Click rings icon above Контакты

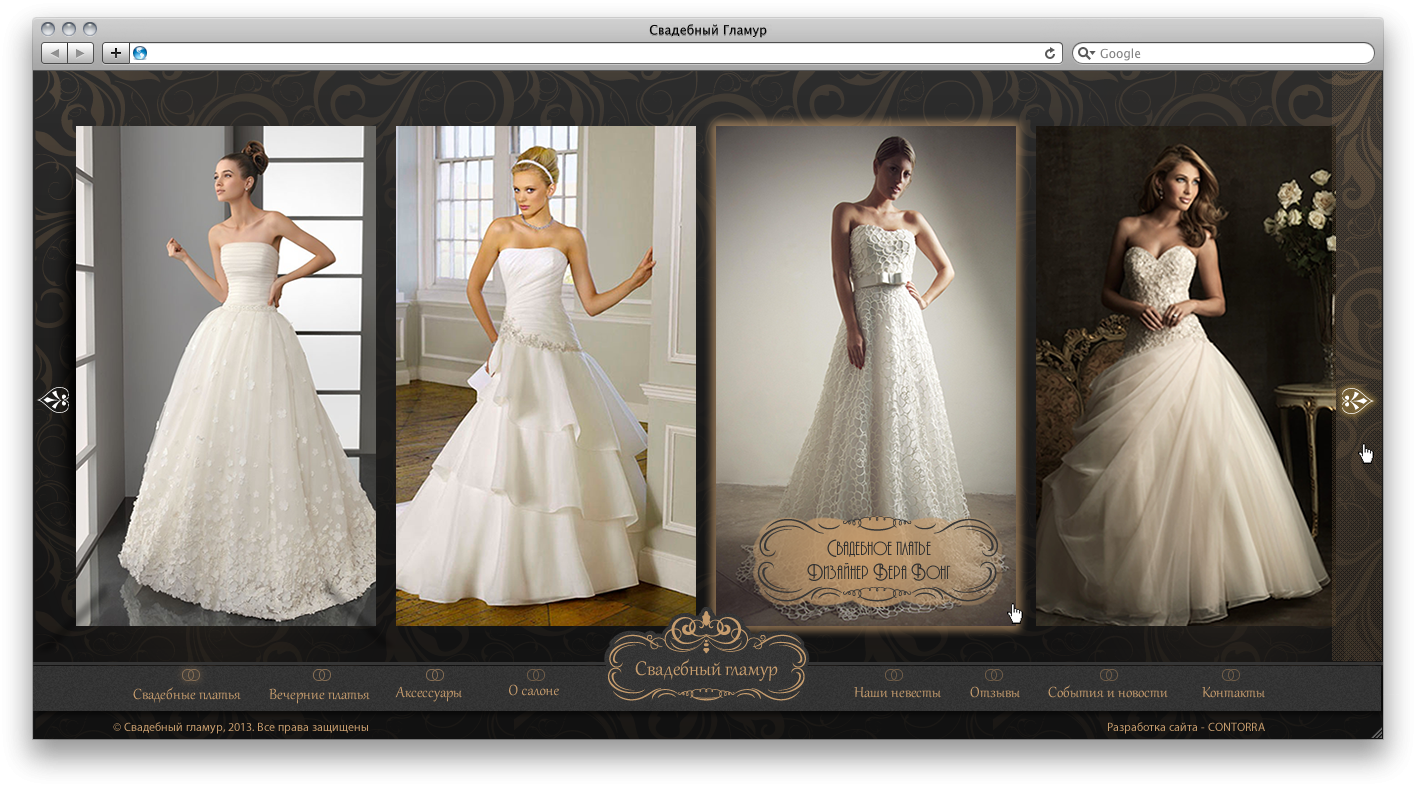[1231, 675]
